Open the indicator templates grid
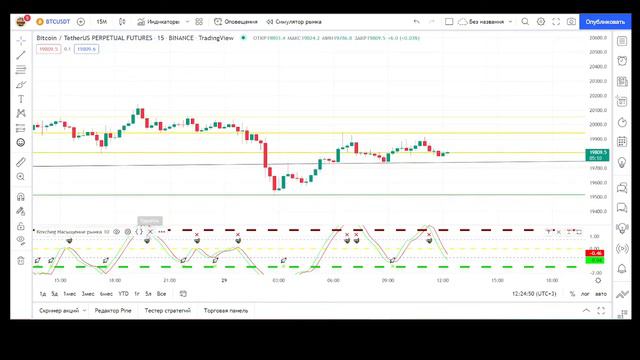Viewport: 640px width, 360px height. click(199, 22)
